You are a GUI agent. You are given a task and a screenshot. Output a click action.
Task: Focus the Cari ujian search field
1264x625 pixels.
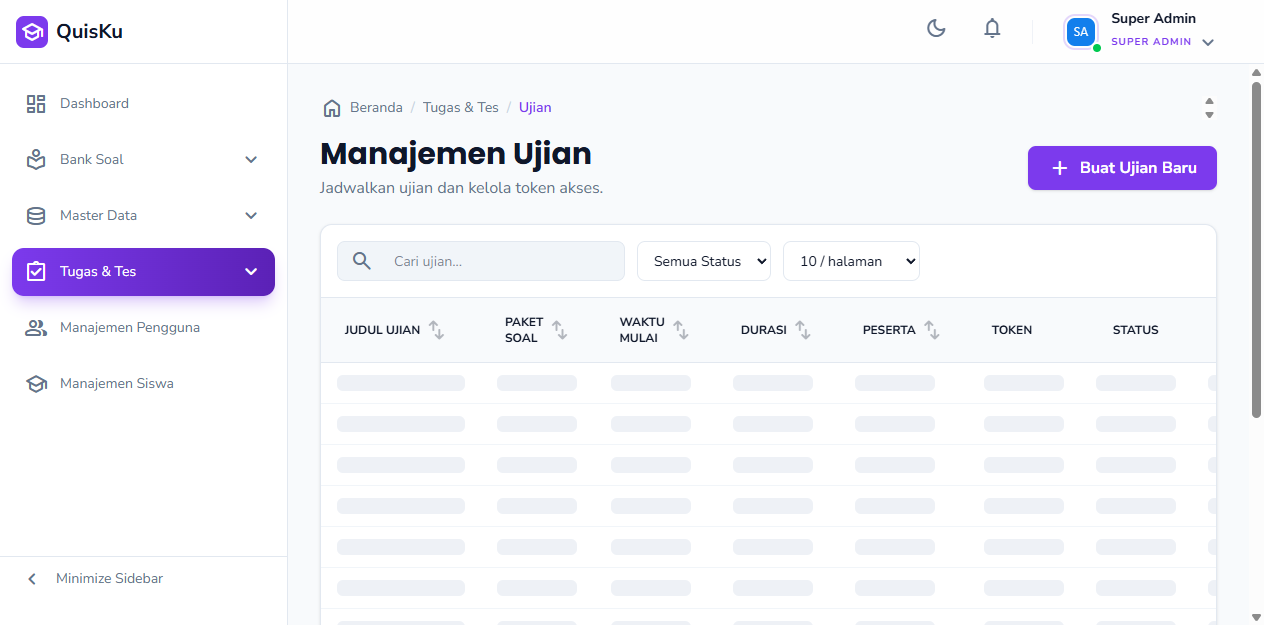point(481,261)
